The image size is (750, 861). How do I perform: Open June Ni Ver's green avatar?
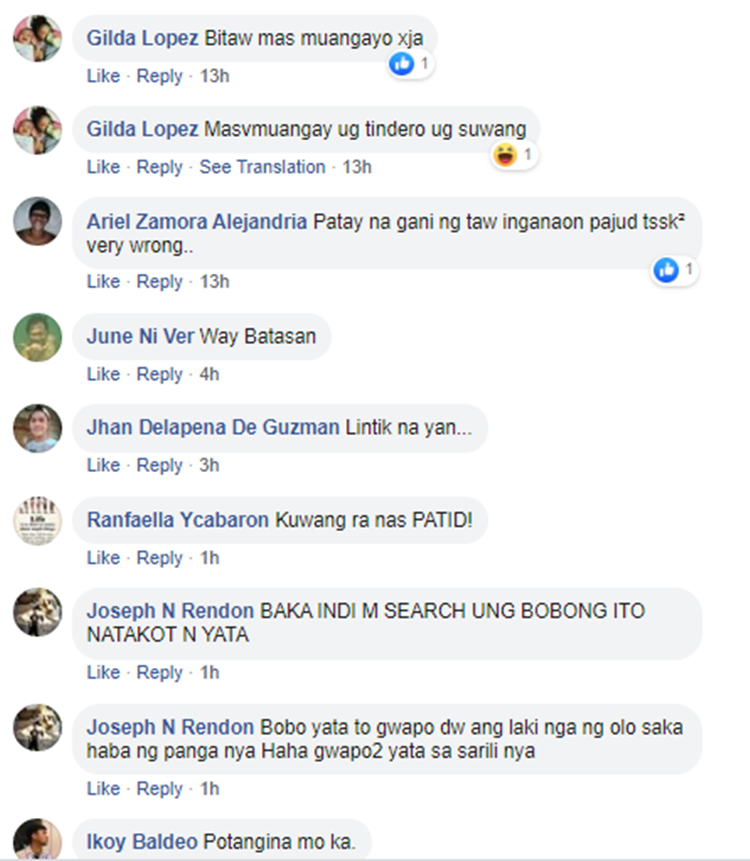[37, 337]
